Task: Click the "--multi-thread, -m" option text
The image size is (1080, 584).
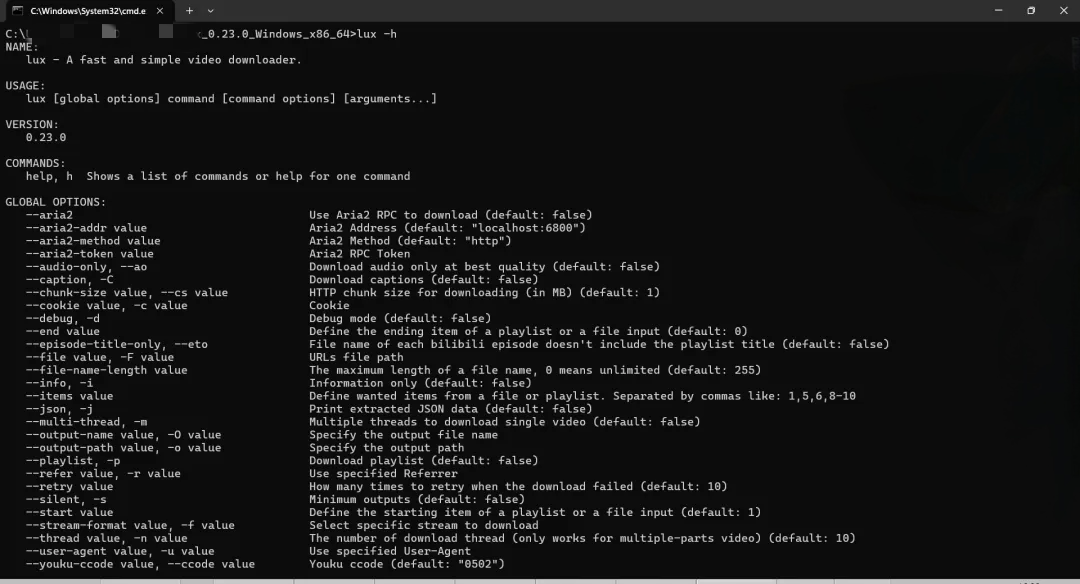Action: click(x=86, y=421)
